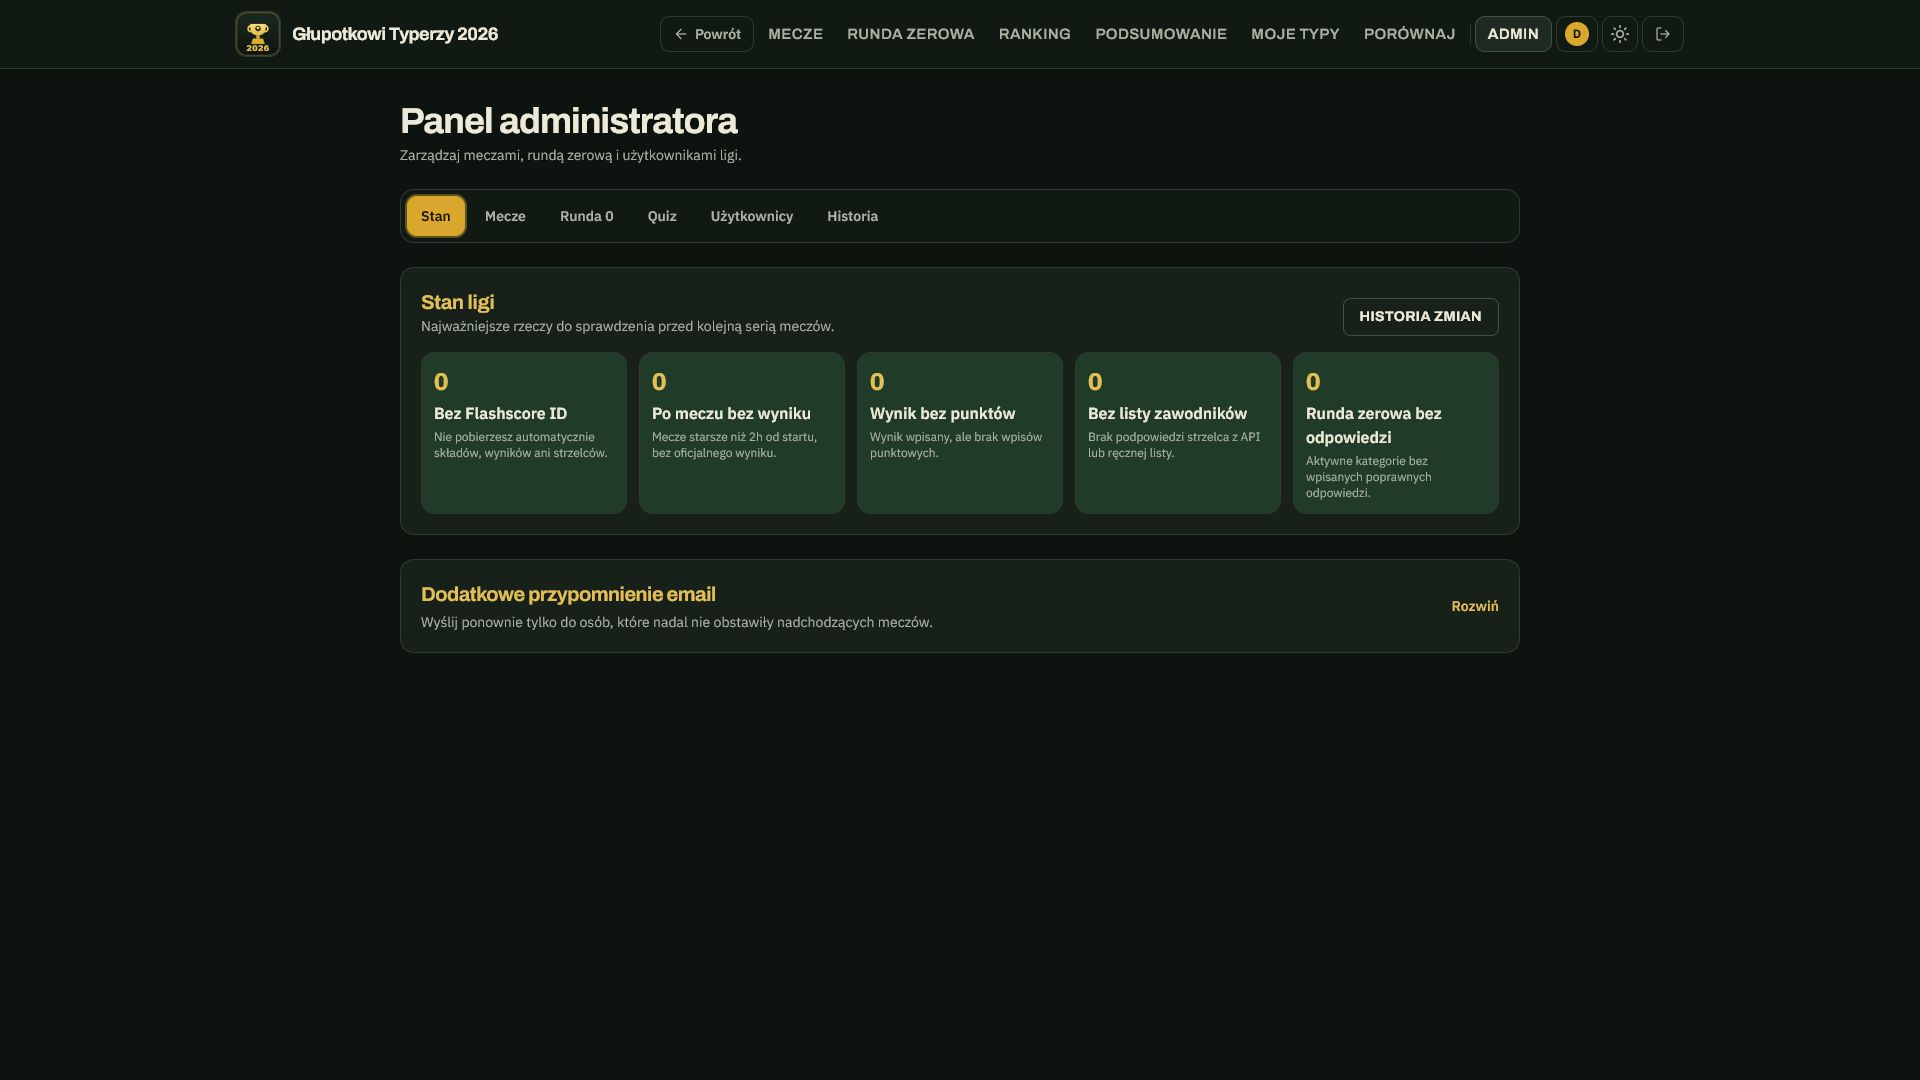
Task: Open the Quiz tab
Action: [662, 216]
